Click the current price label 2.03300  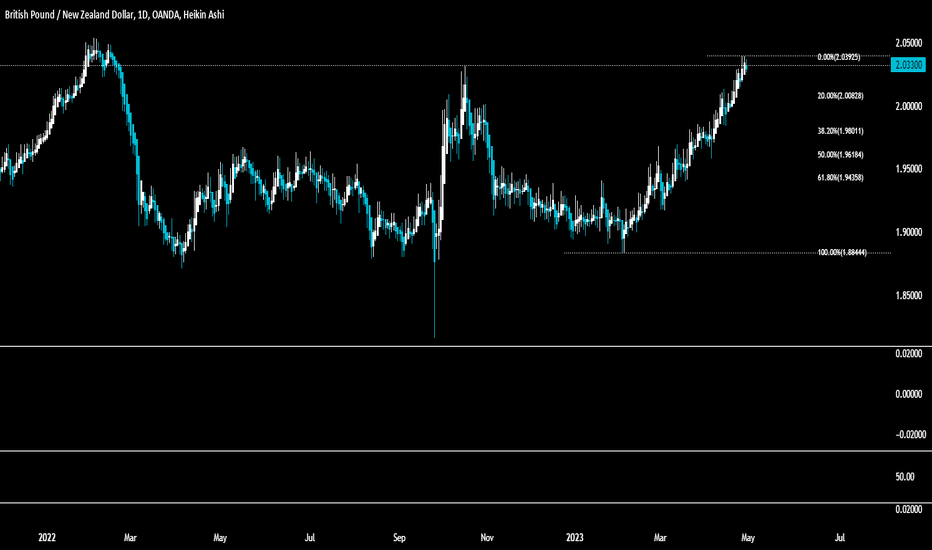(x=908, y=65)
